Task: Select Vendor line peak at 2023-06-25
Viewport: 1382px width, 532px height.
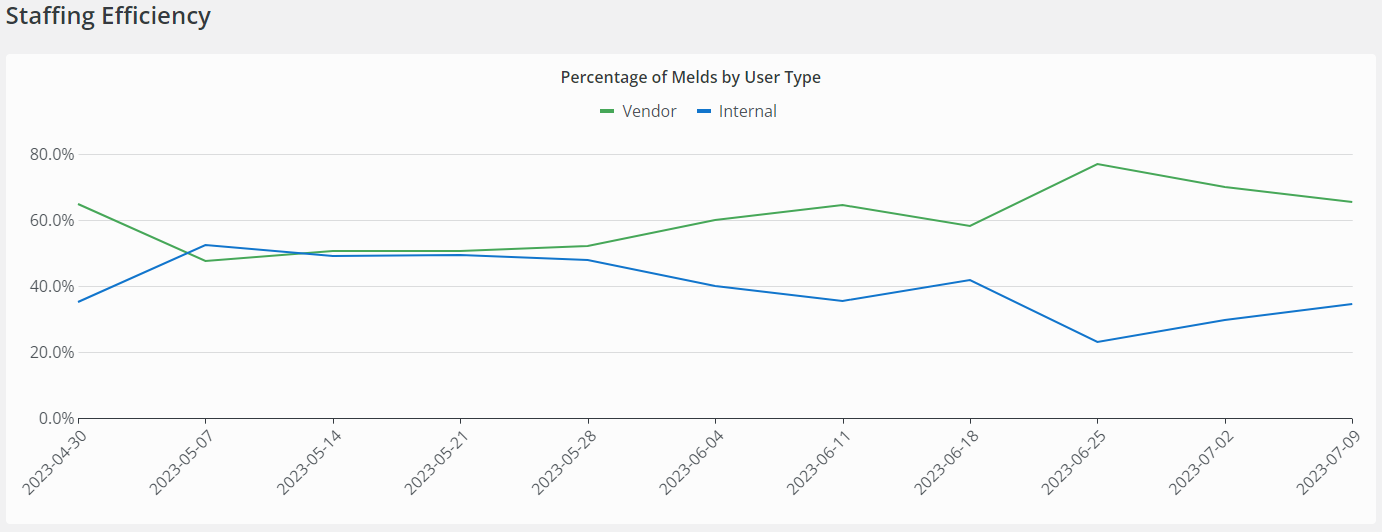Action: click(1098, 164)
